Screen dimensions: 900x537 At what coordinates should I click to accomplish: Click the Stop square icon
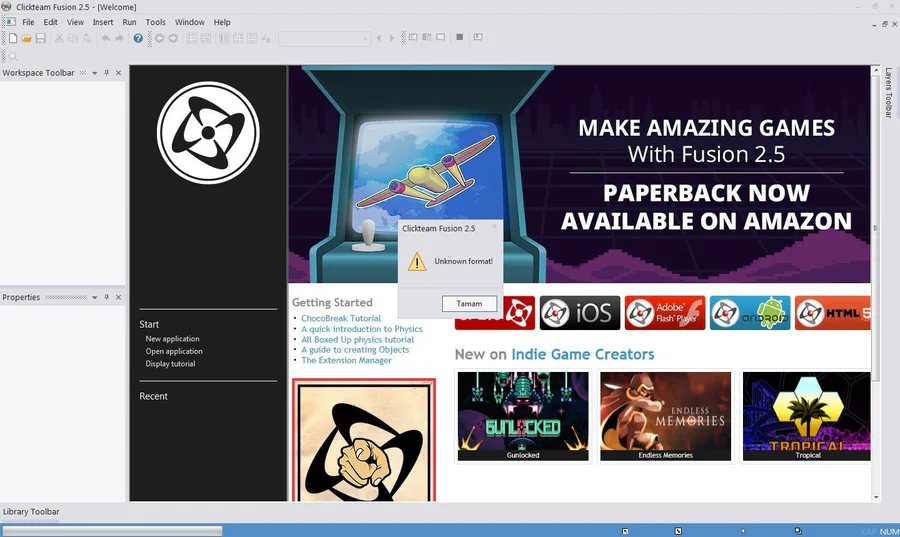tap(459, 37)
